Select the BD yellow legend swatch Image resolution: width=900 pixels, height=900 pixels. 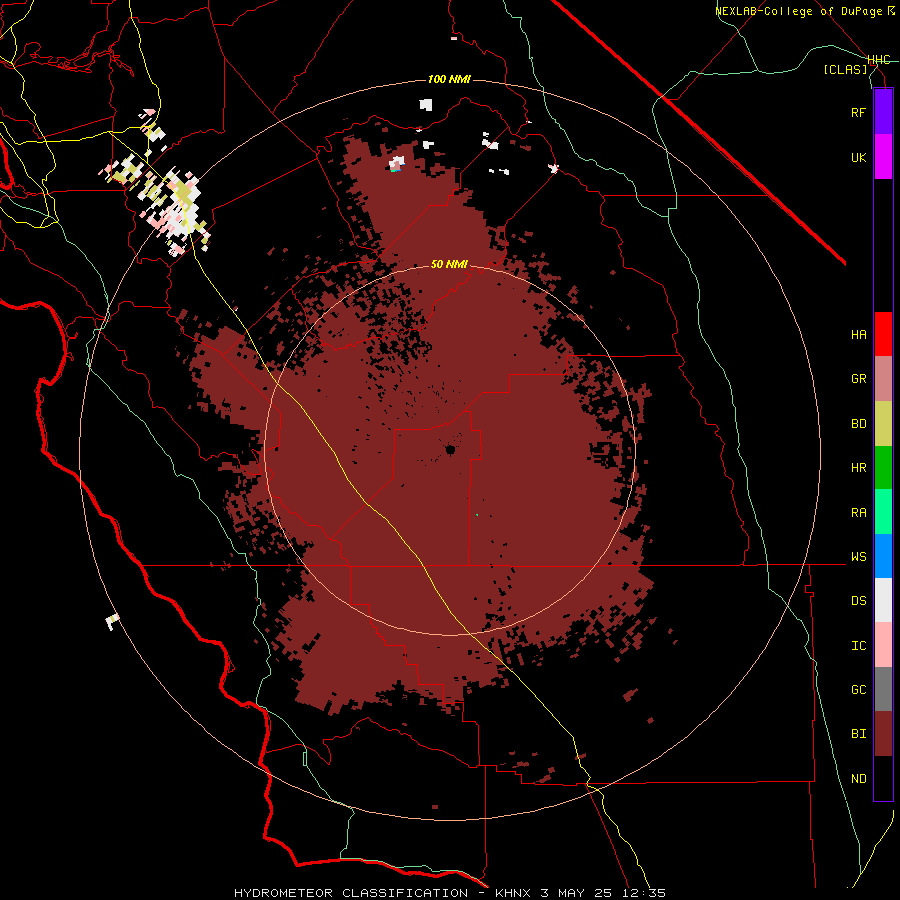[883, 424]
